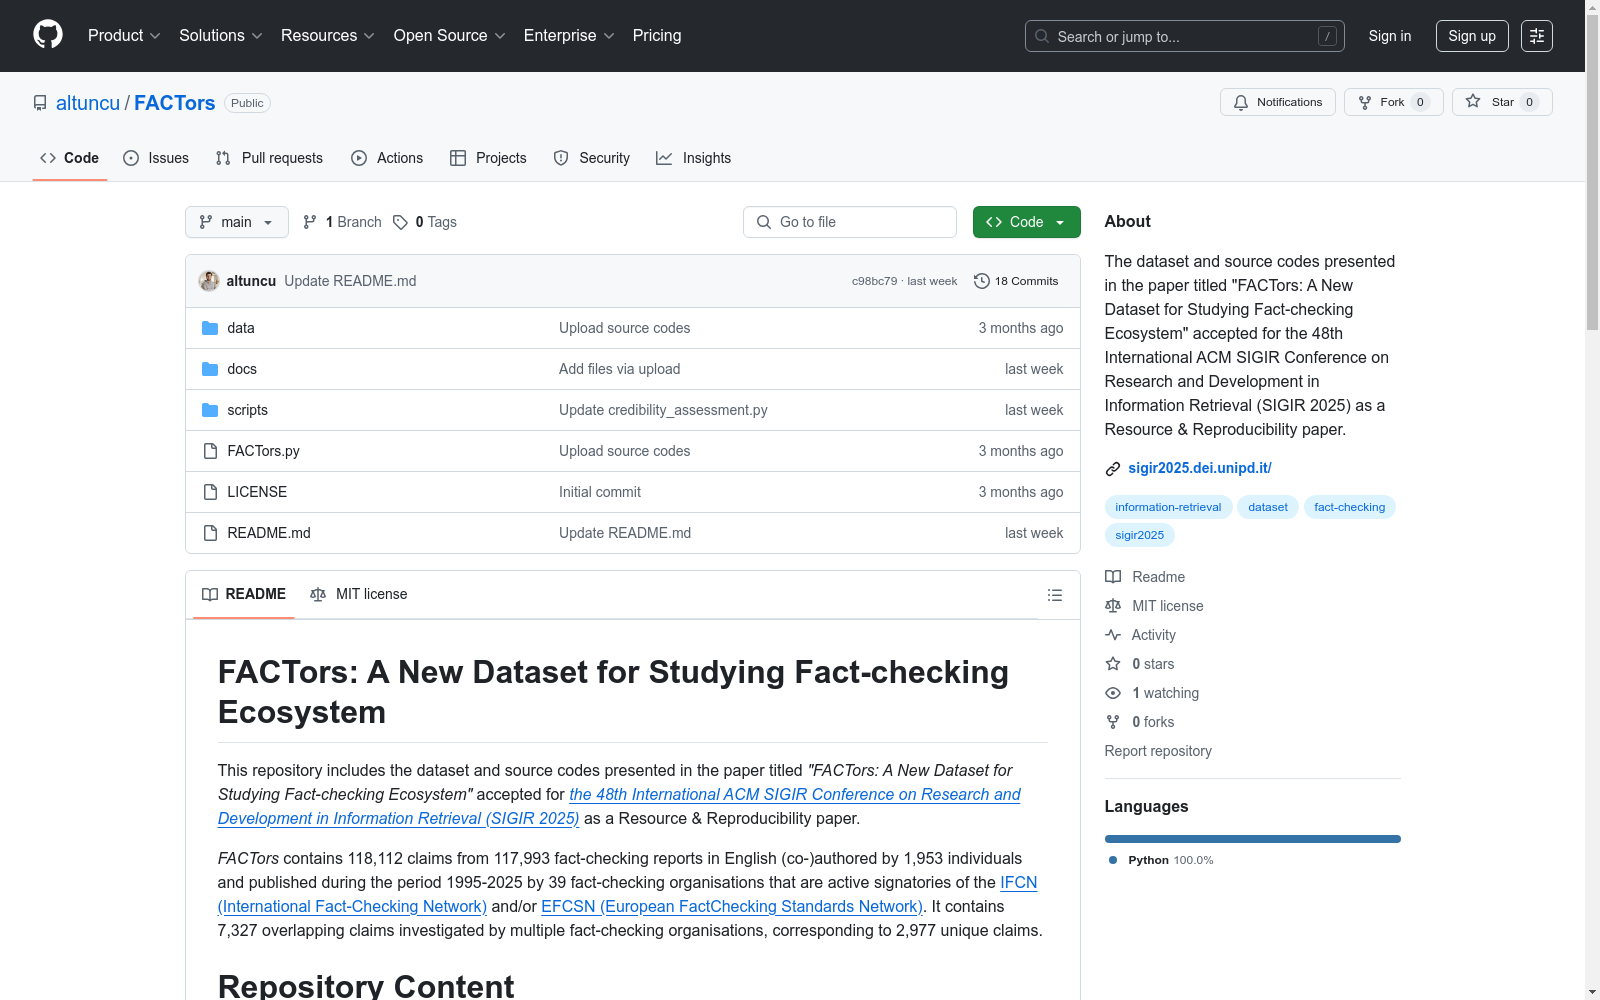
Task: Click the Fork icon button
Action: tap(1366, 102)
